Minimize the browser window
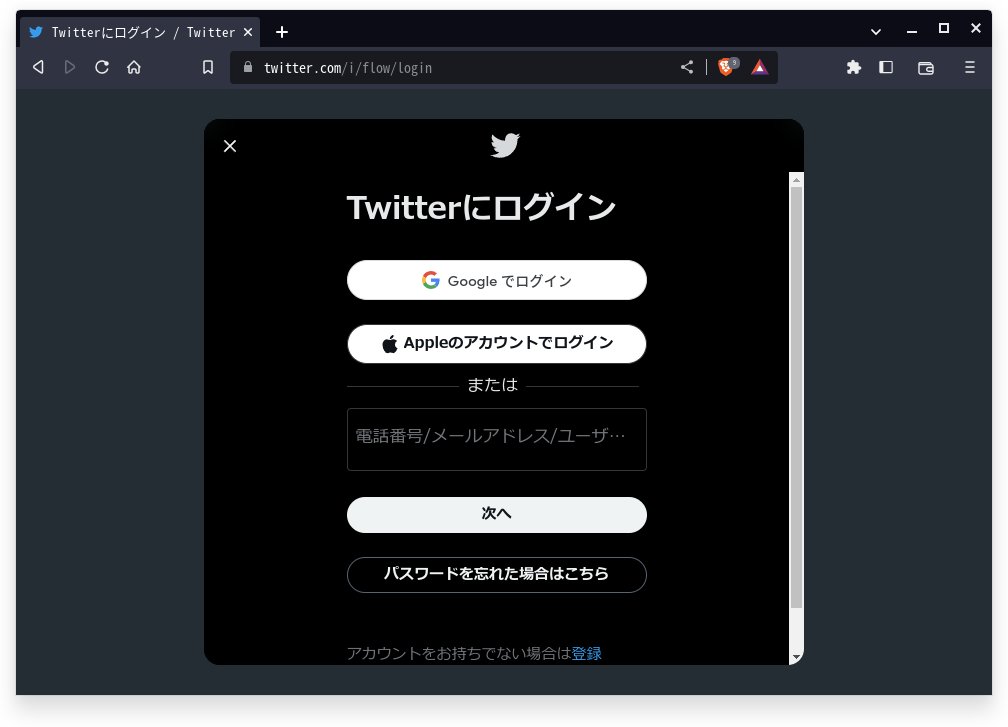Screen dimensions: 1008x727 click(912, 30)
